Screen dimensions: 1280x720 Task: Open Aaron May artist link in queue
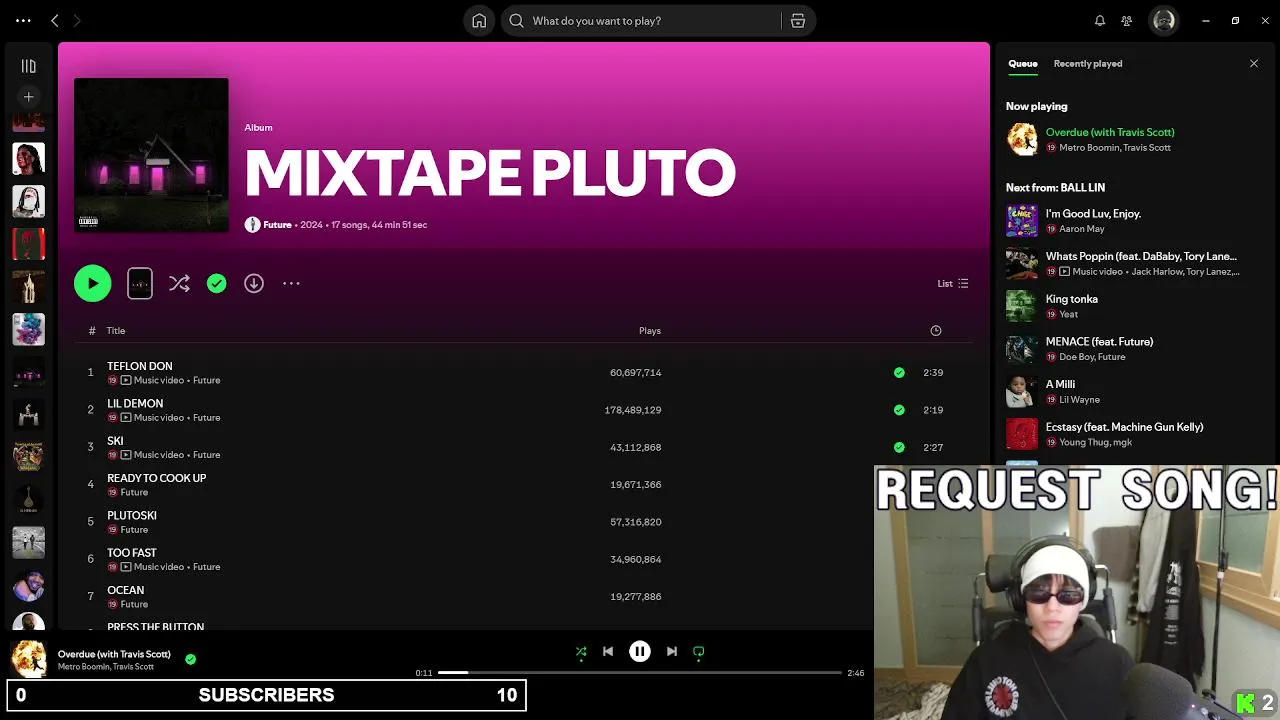[1081, 229]
